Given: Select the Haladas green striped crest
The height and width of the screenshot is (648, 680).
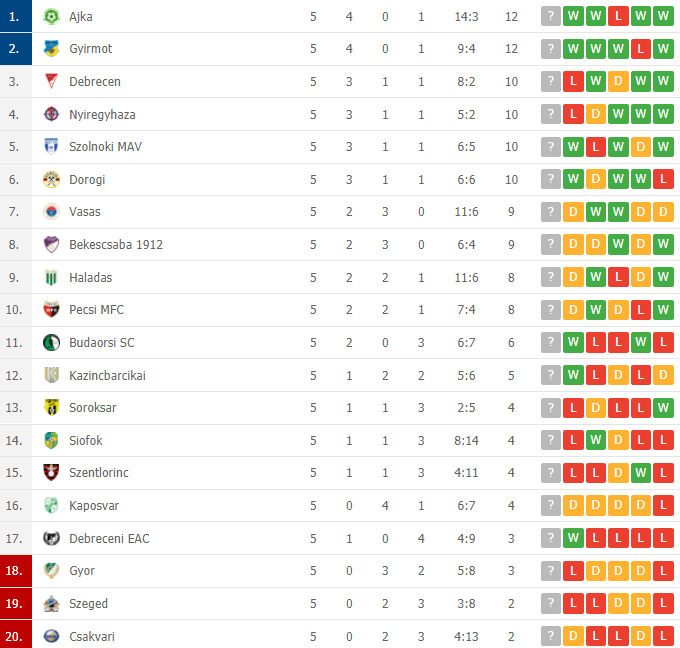Looking at the screenshot, I should pos(51,277).
